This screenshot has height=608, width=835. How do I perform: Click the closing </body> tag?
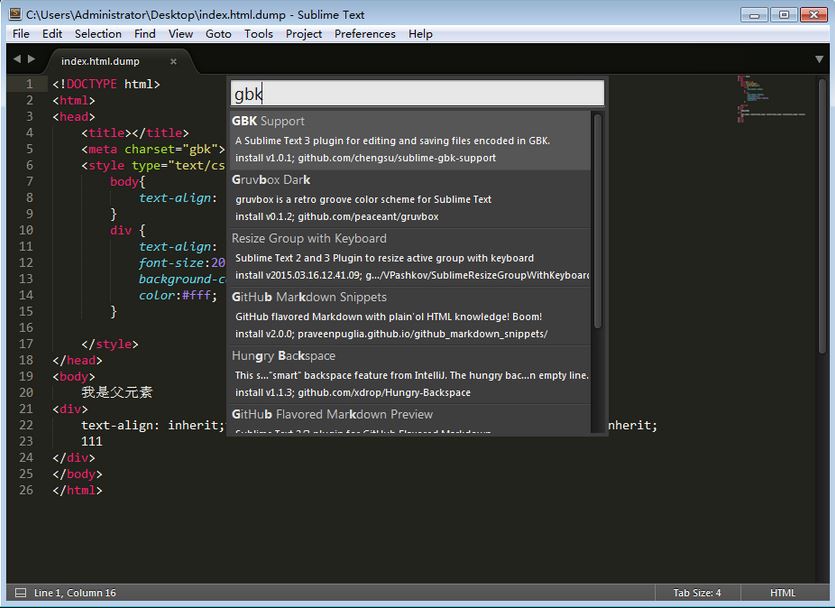click(x=77, y=474)
